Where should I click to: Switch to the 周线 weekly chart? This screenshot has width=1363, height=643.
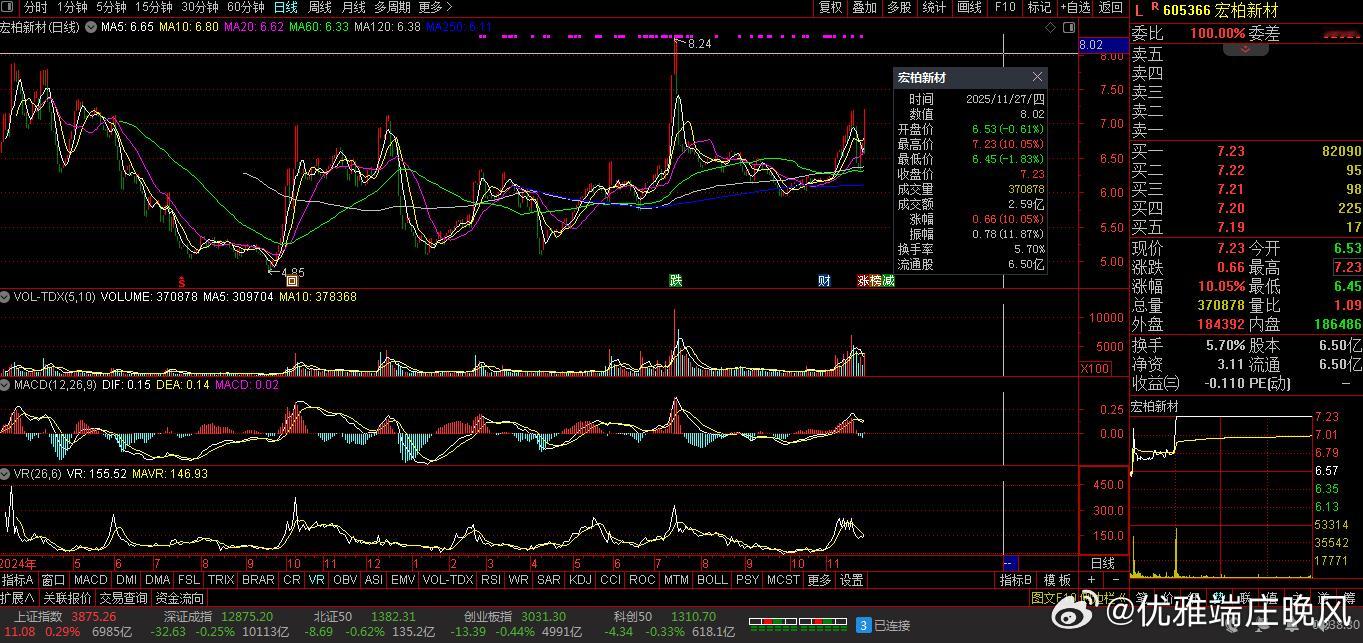click(x=319, y=7)
